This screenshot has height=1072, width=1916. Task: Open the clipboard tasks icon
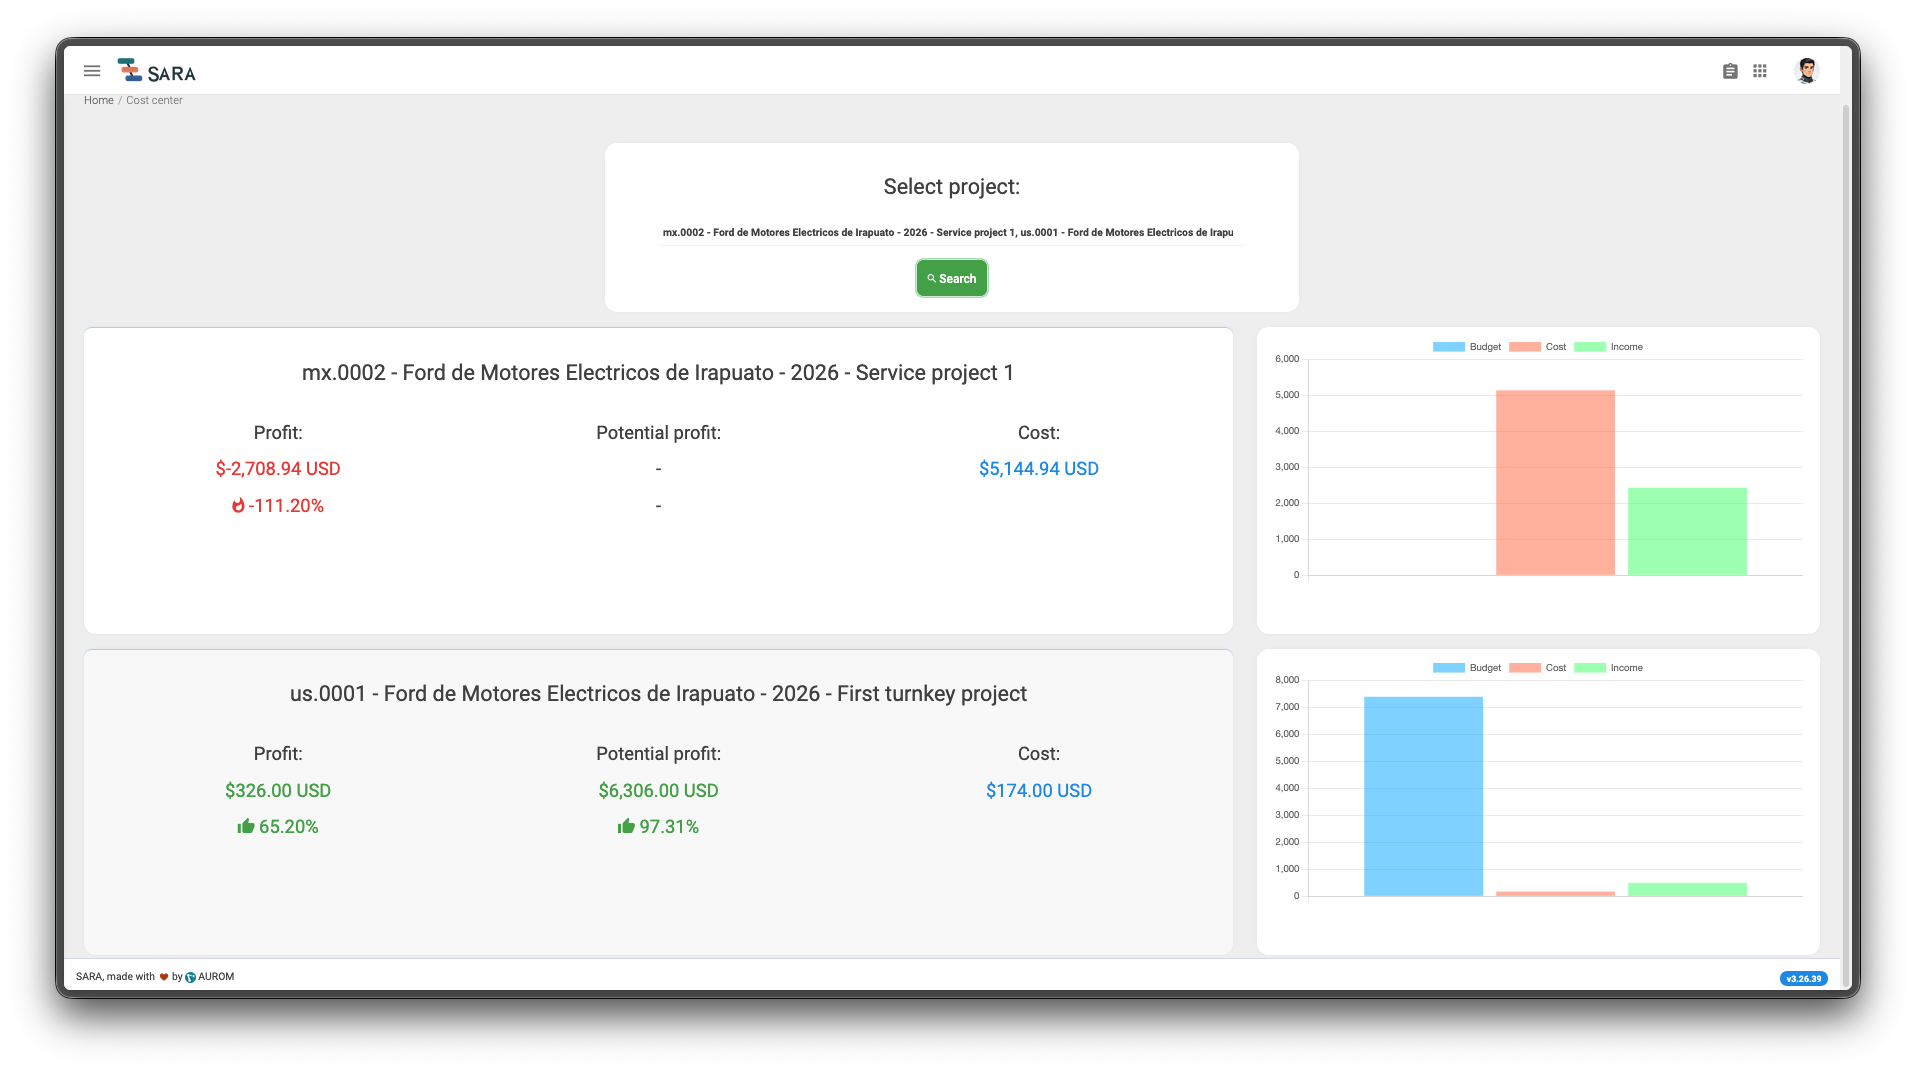1730,71
